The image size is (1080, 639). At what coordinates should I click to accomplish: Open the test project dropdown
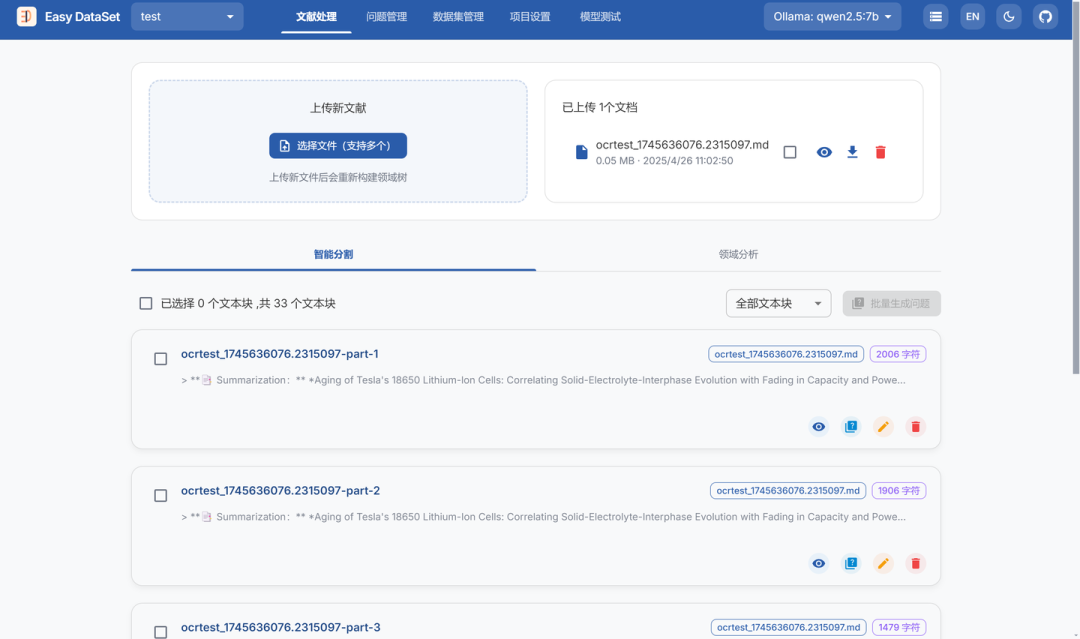(187, 17)
